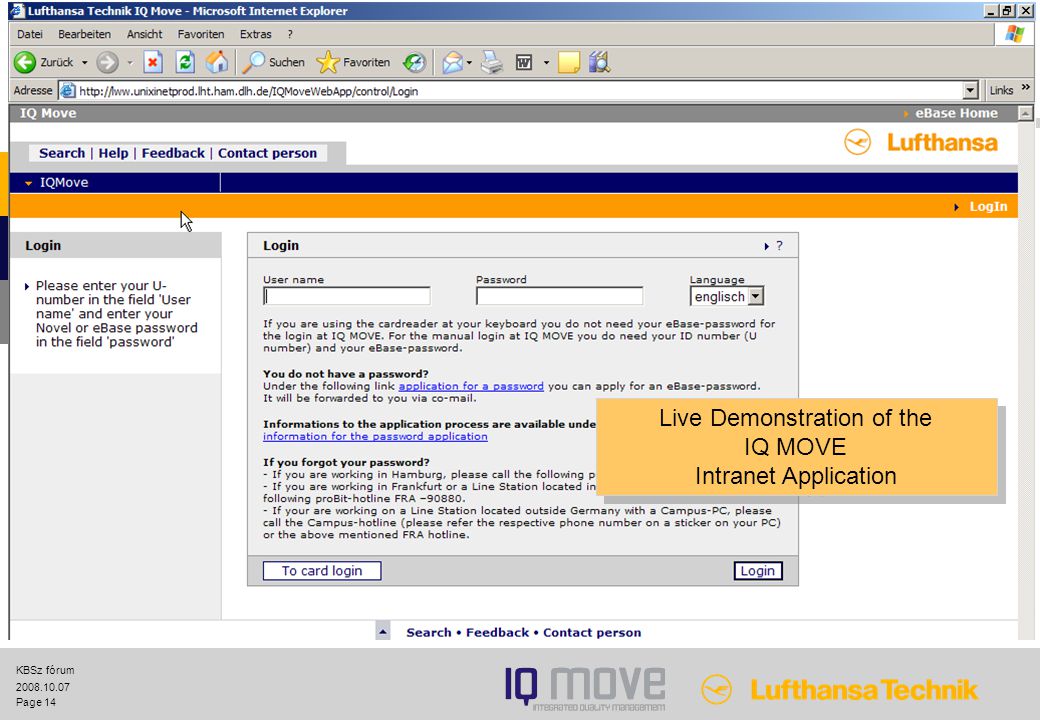Screen dimensions: 1040x720
Task: Click the Edit with Word toolbar icon
Action: pyautogui.click(x=524, y=62)
